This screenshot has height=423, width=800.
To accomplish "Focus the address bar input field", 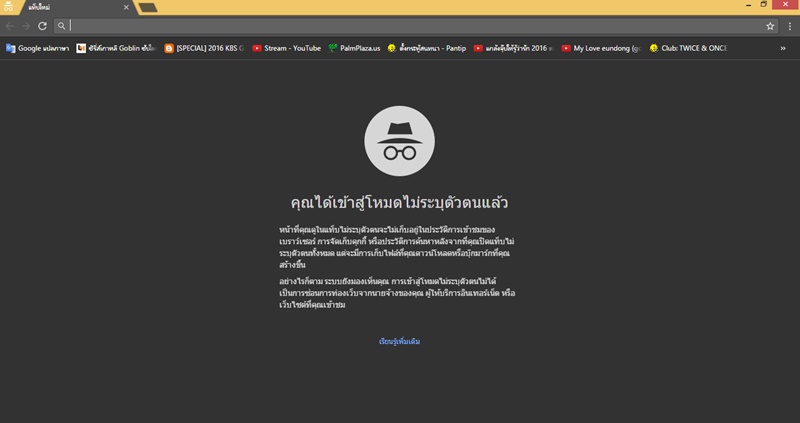I will [416, 26].
